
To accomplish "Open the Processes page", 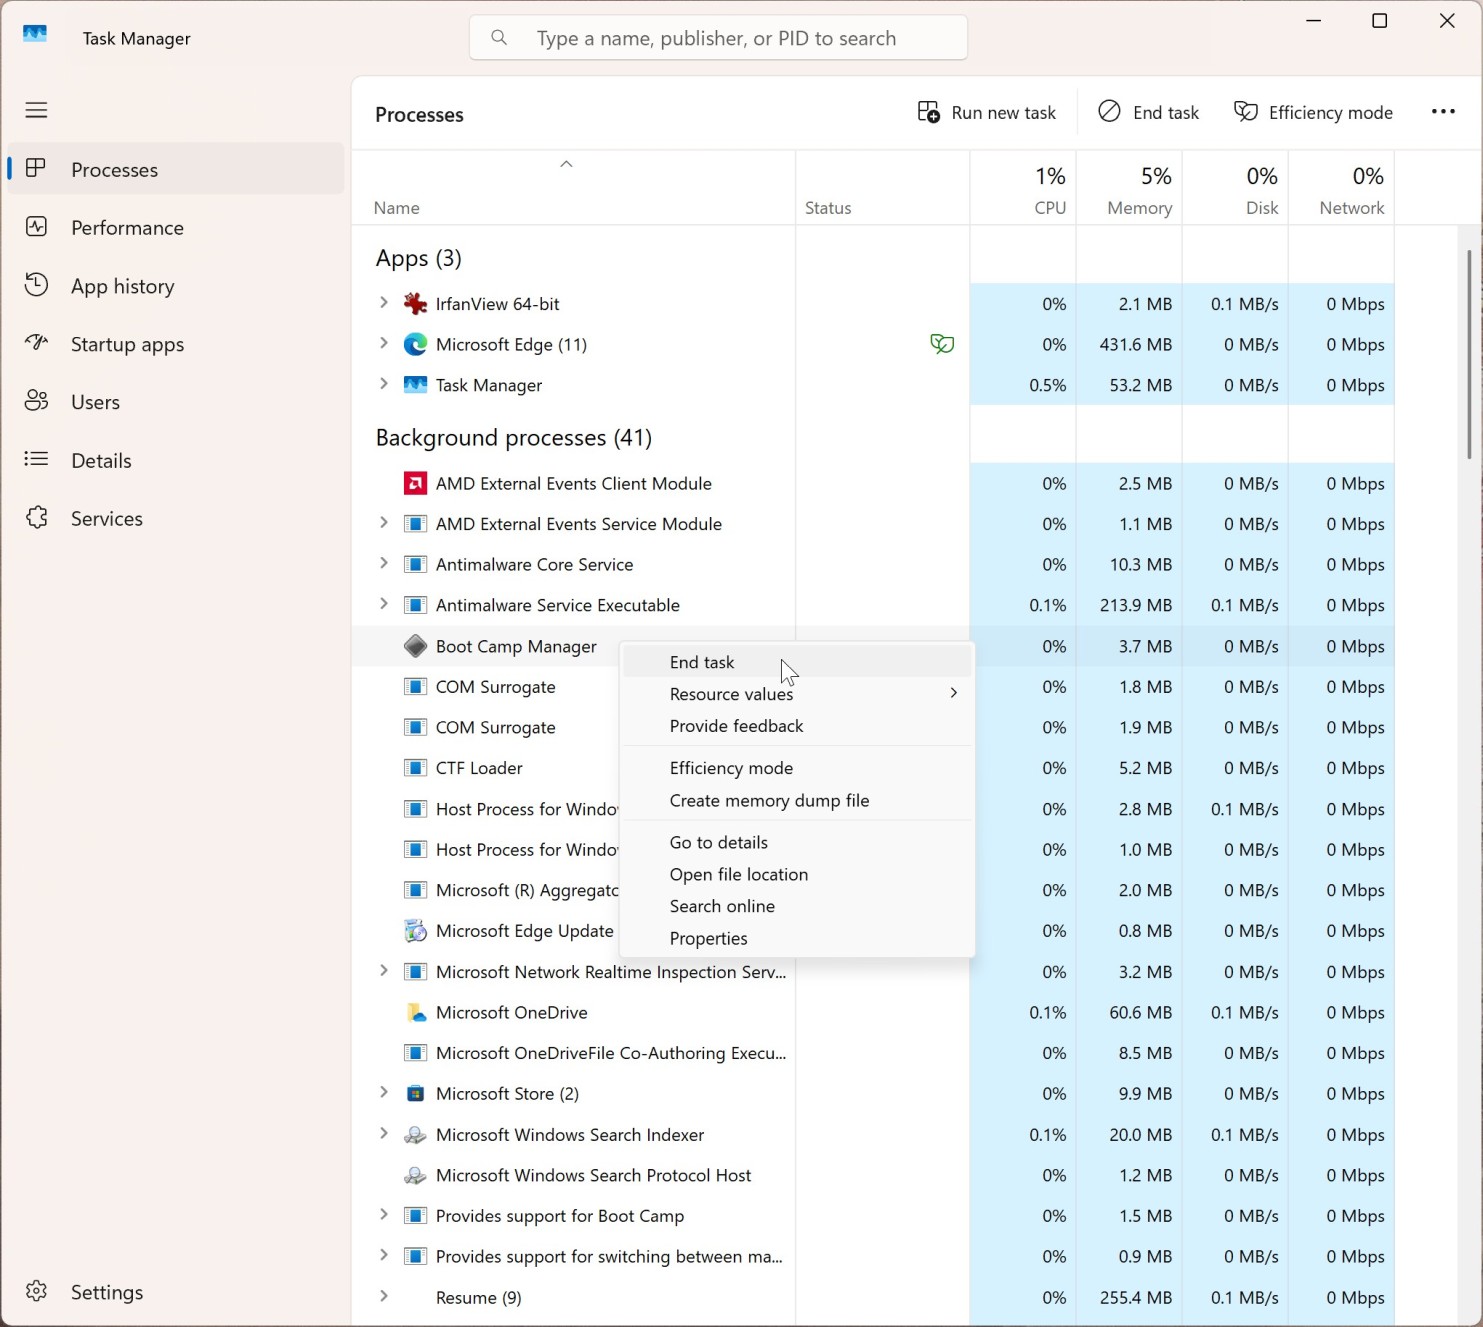I will click(x=176, y=169).
